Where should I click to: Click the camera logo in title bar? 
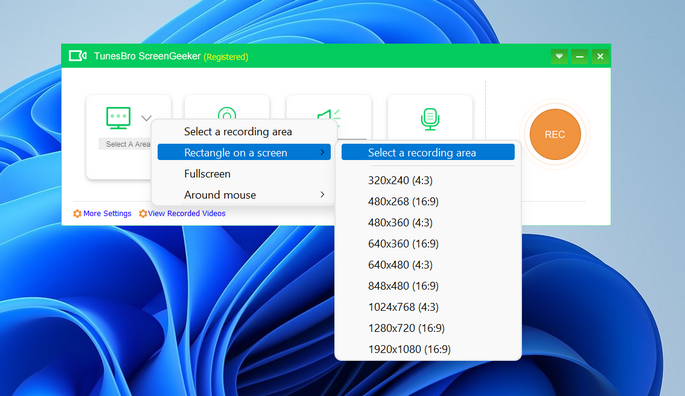[78, 56]
